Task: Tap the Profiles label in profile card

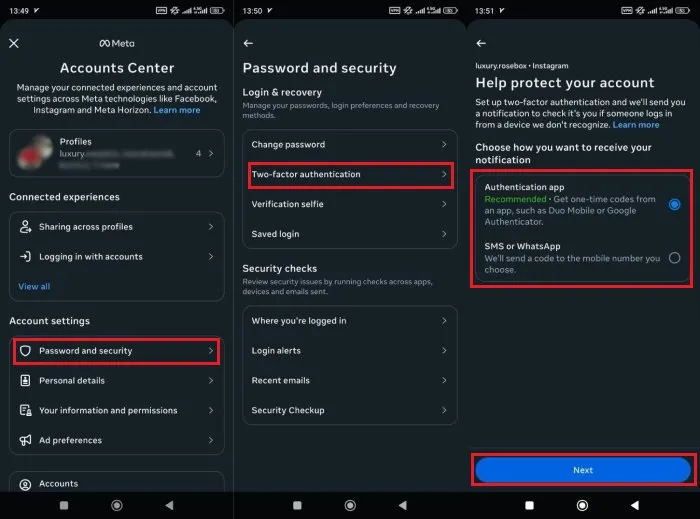Action: (75, 141)
